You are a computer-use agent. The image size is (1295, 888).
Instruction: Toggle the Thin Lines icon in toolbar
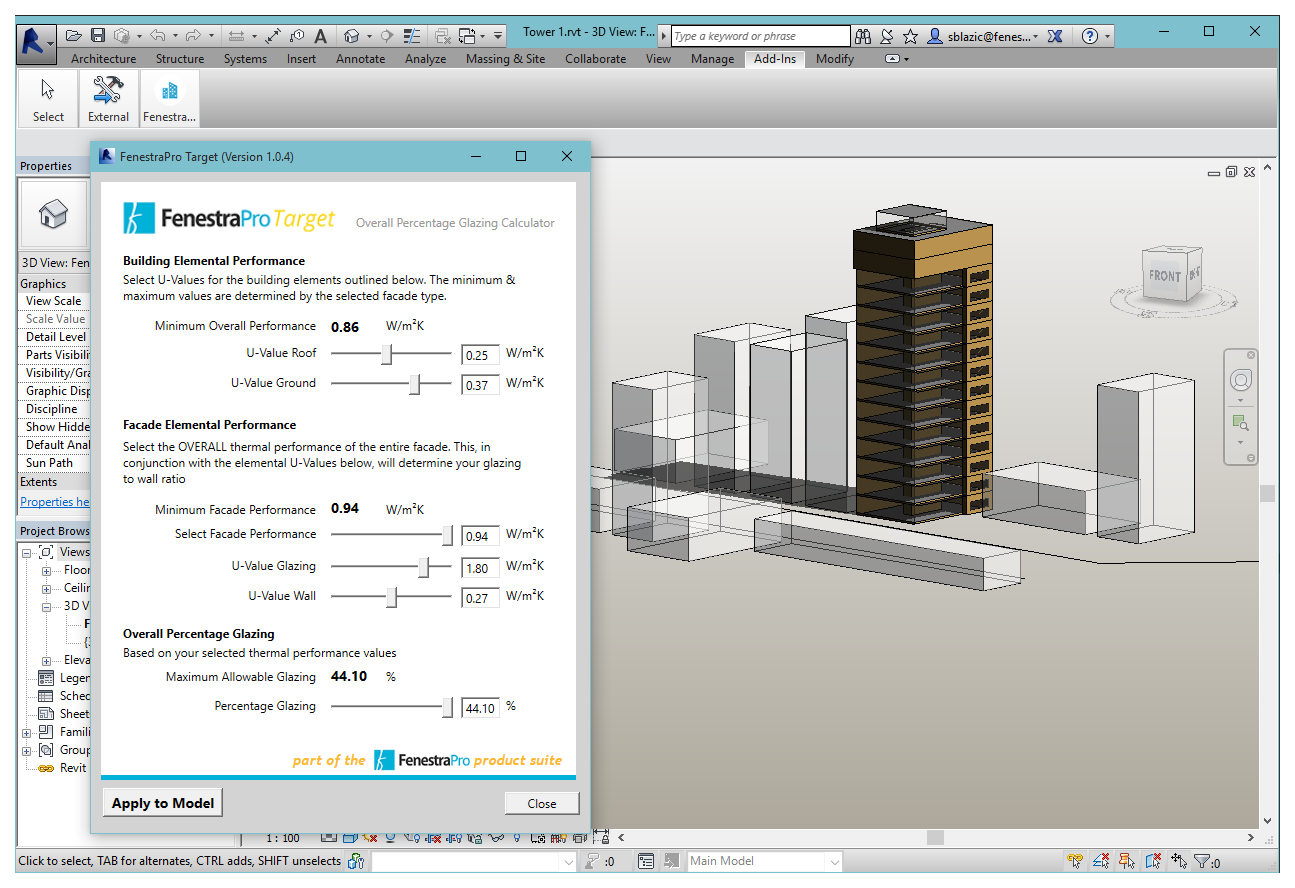(x=411, y=36)
